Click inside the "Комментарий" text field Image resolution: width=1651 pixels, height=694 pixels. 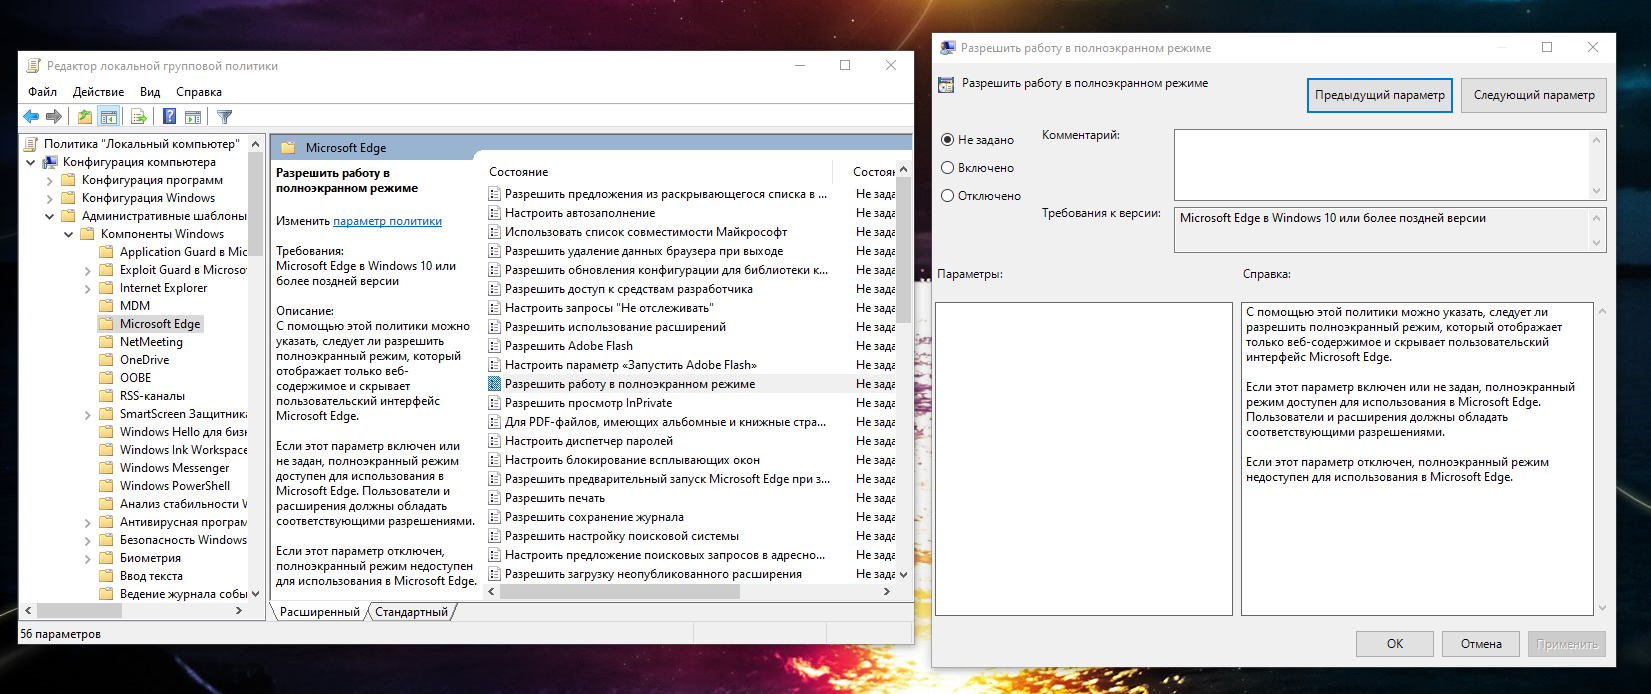(1380, 164)
